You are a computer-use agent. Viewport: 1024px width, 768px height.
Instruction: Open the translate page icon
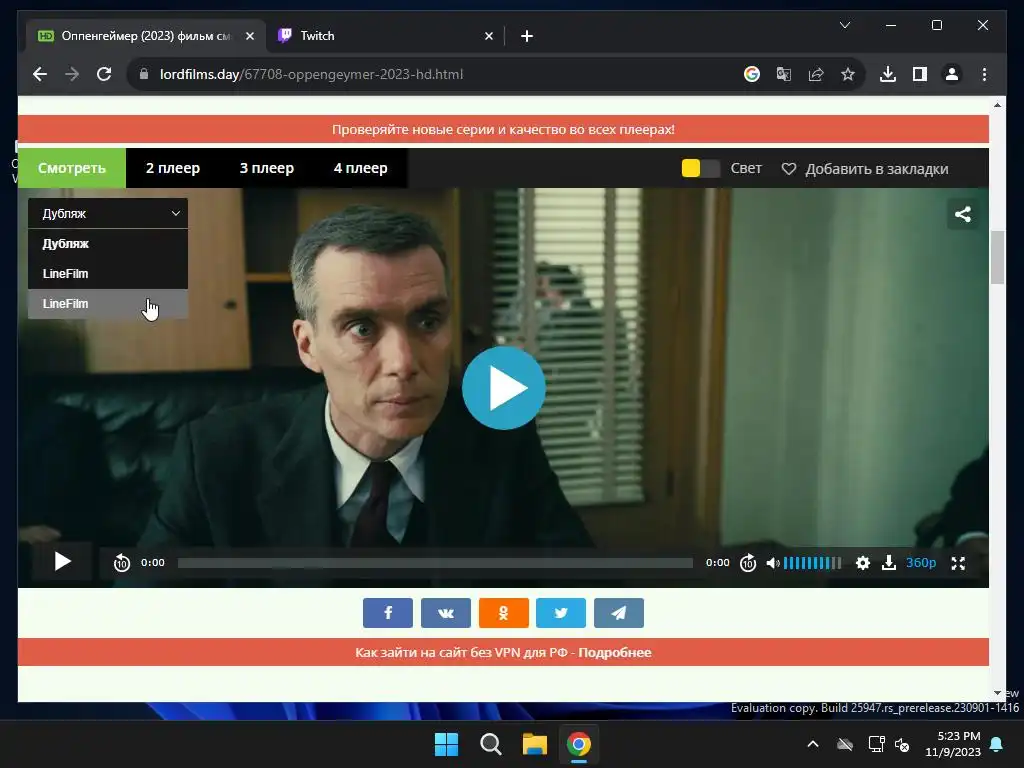pos(784,74)
